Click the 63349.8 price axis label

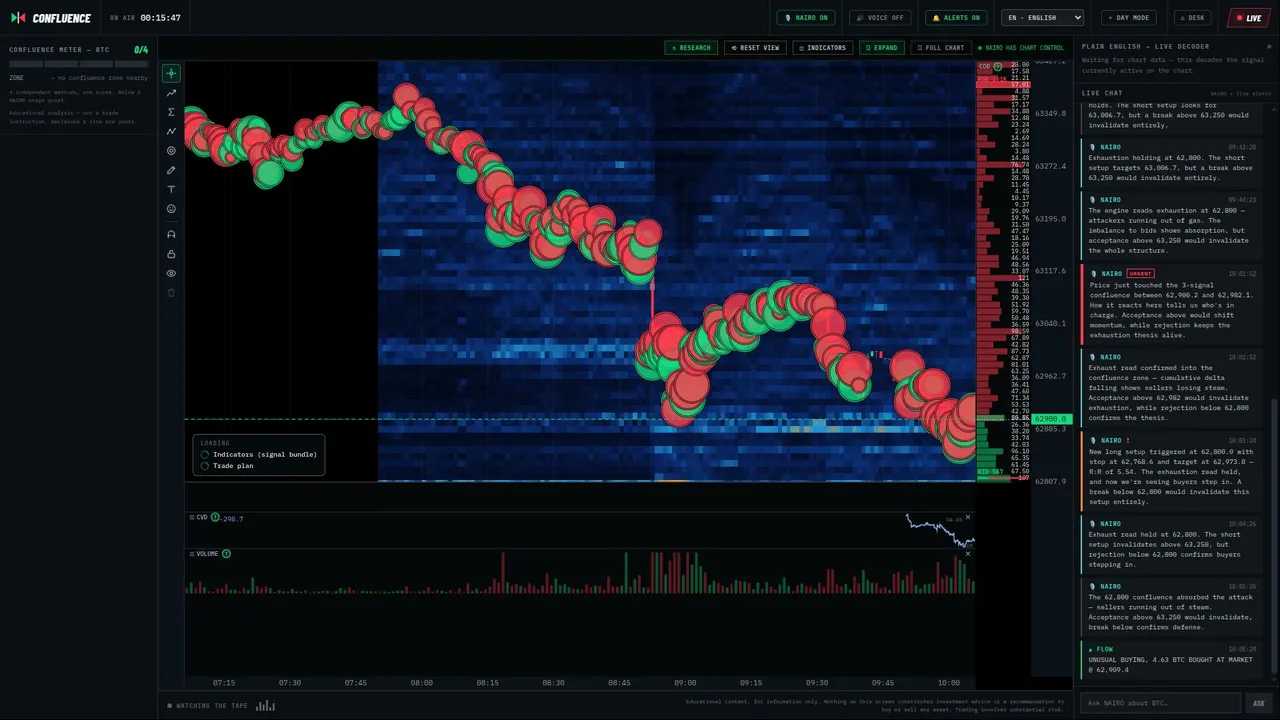(1051, 113)
